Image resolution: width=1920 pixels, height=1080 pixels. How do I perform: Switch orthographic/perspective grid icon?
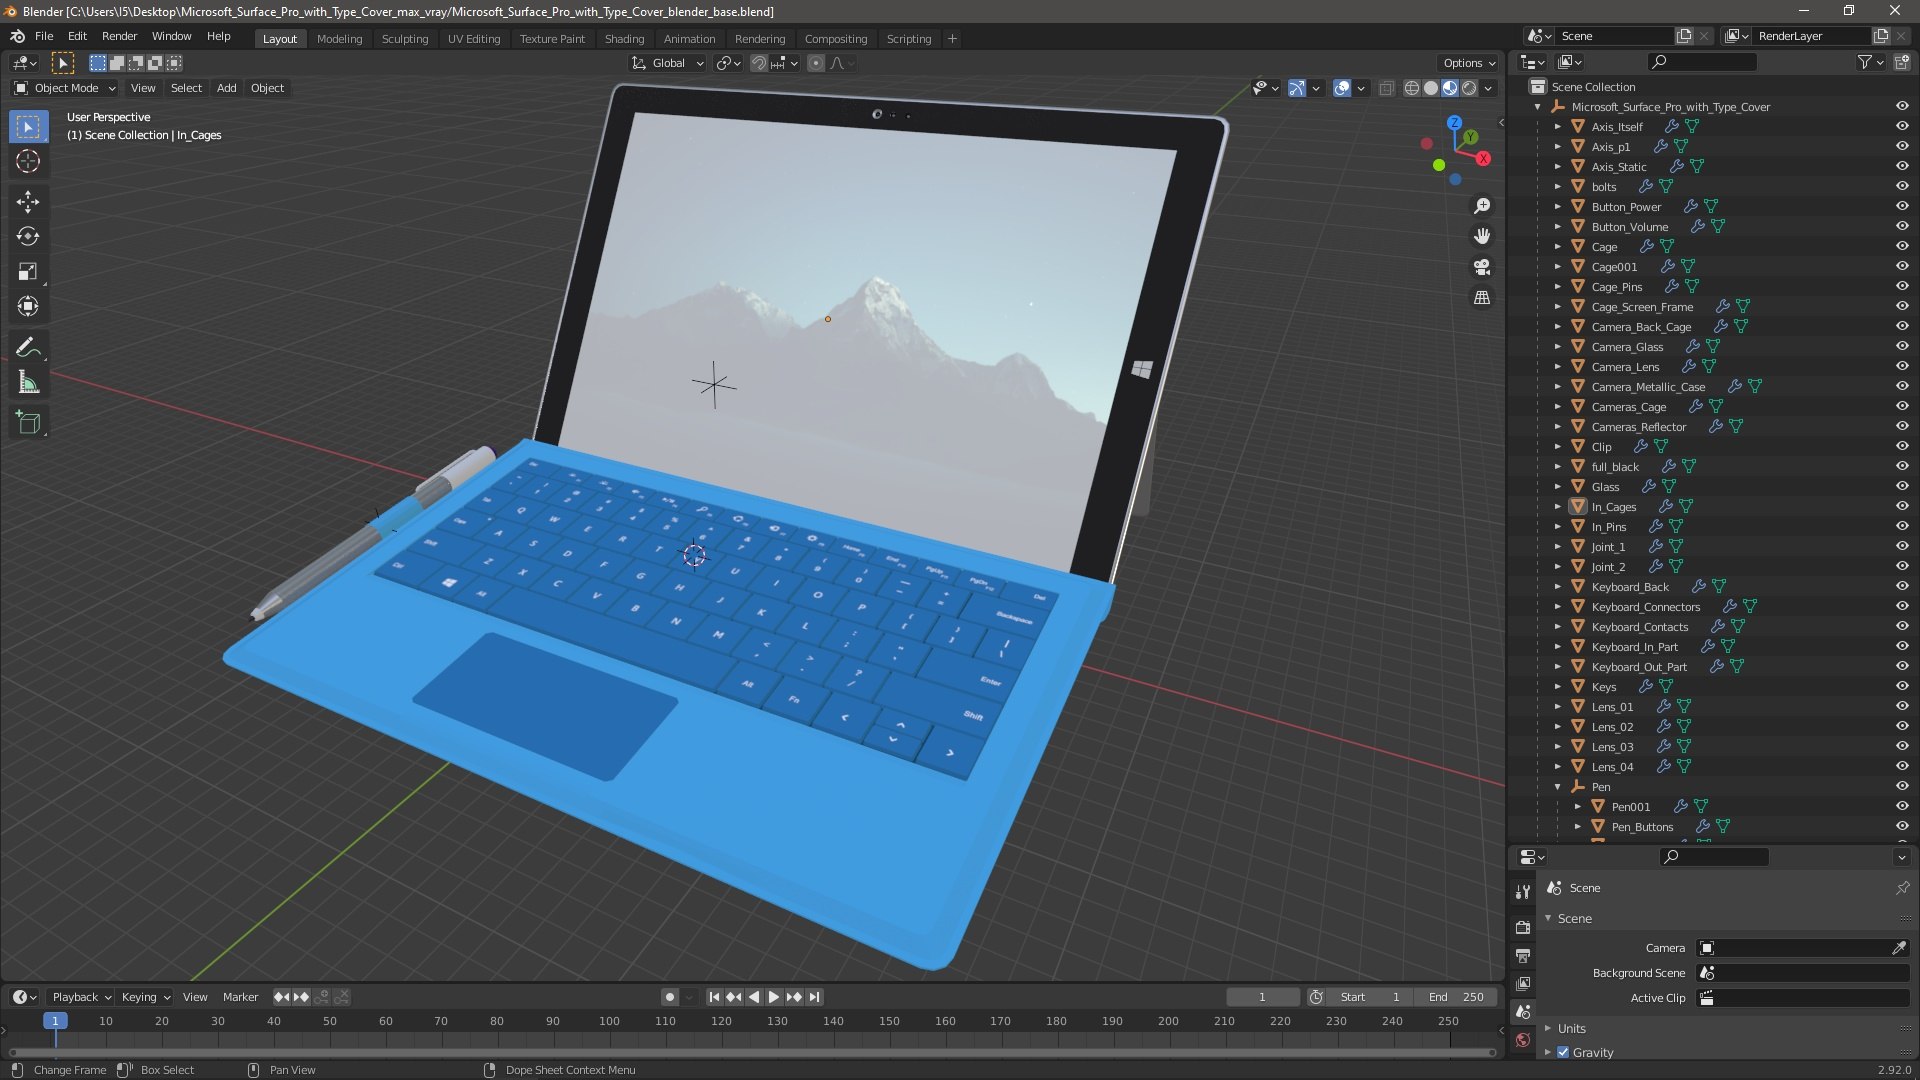tap(1482, 298)
